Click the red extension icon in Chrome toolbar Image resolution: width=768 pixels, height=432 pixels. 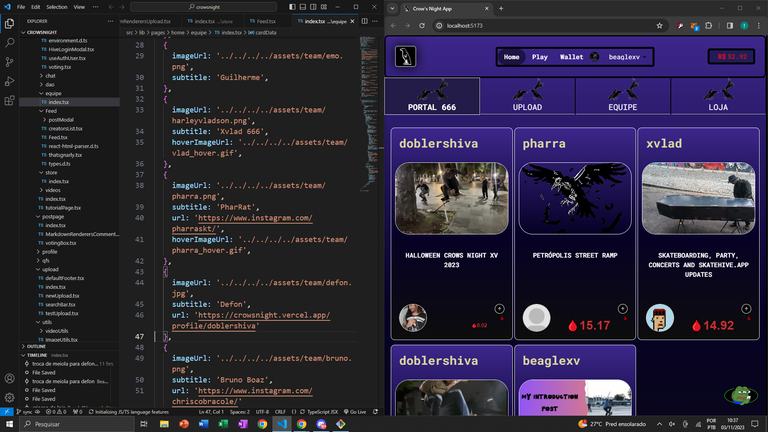680,25
